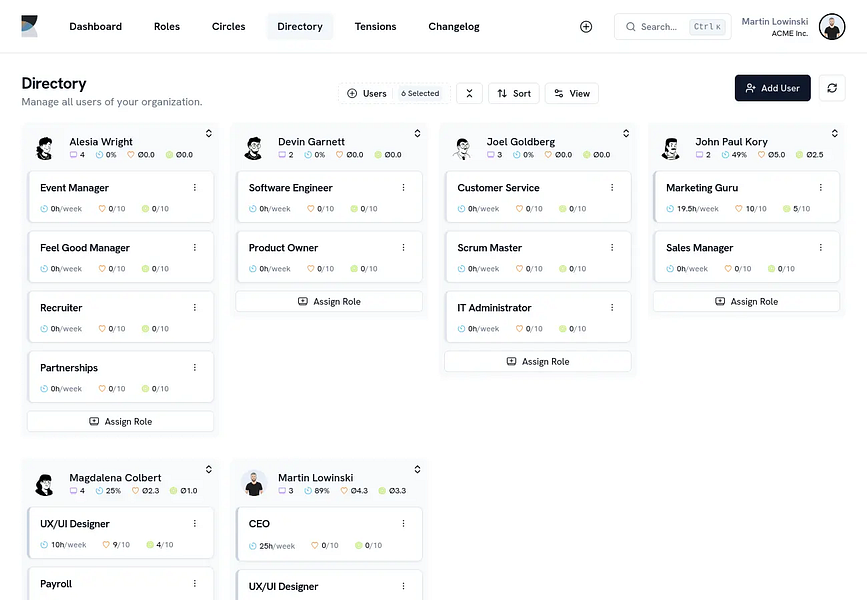The image size is (867, 600).
Task: Assign a role to Devin Garnett
Action: tap(329, 301)
